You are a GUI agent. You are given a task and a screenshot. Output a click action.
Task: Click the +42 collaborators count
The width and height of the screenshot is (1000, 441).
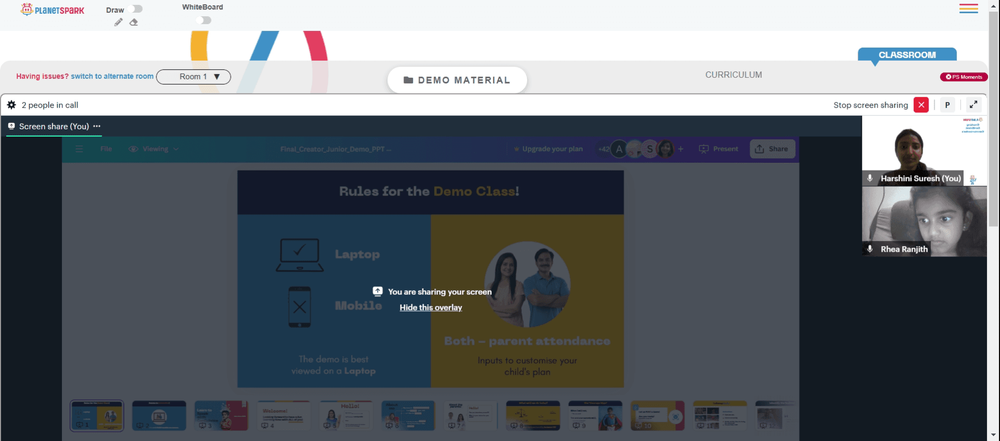[603, 149]
